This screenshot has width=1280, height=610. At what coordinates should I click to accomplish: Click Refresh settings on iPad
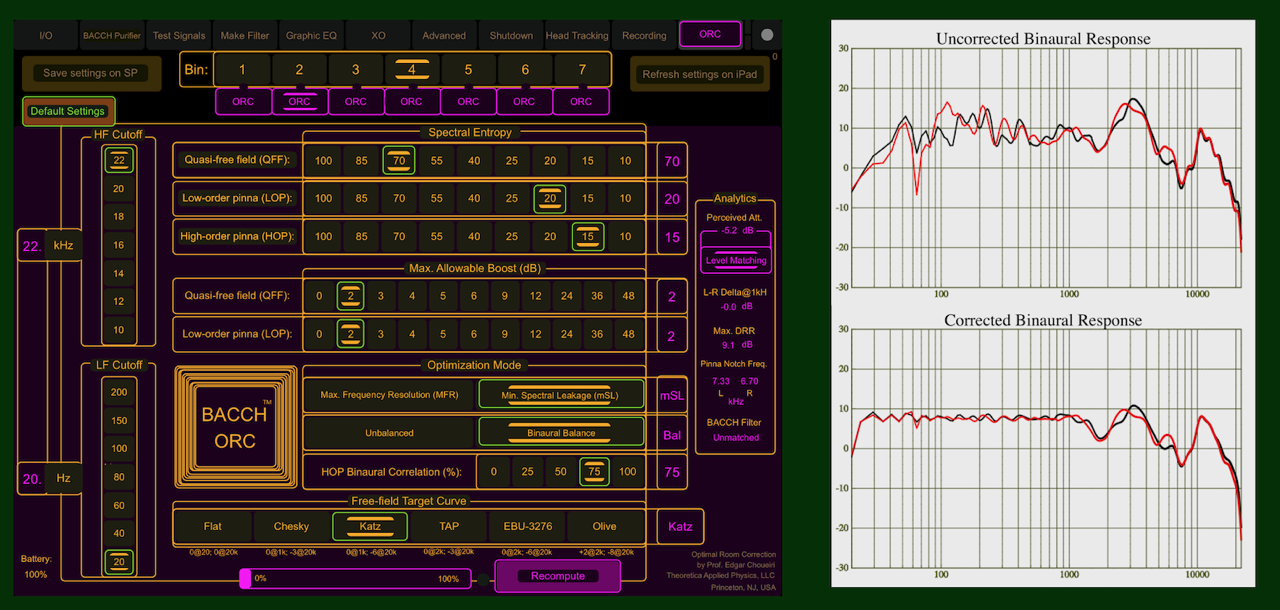coord(700,74)
